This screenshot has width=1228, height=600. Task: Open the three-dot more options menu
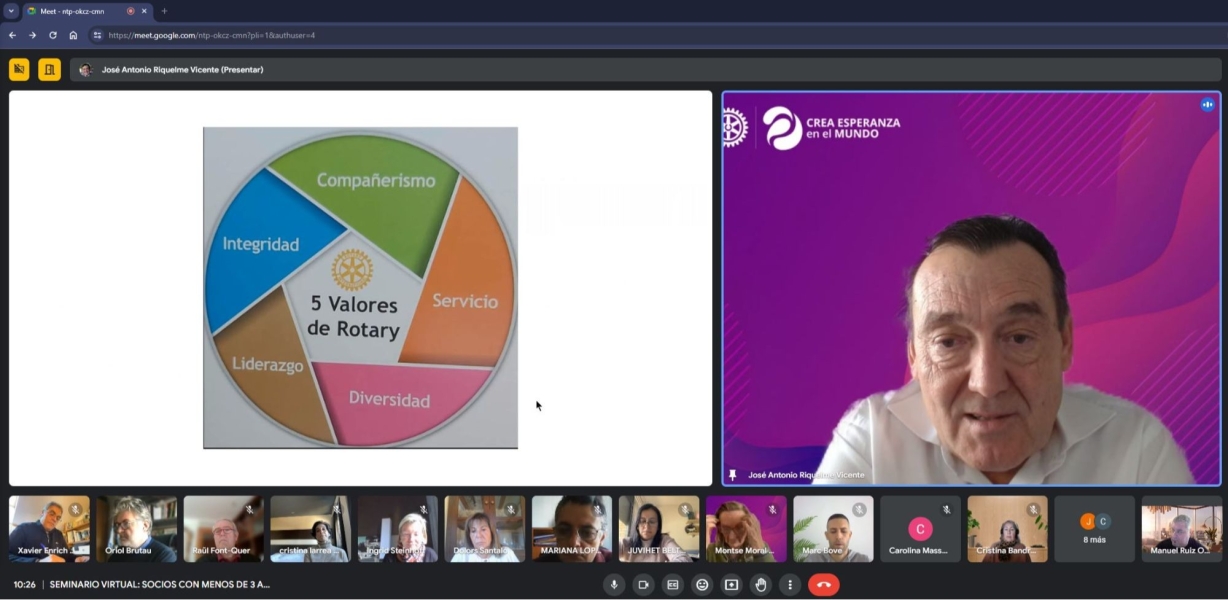point(790,585)
